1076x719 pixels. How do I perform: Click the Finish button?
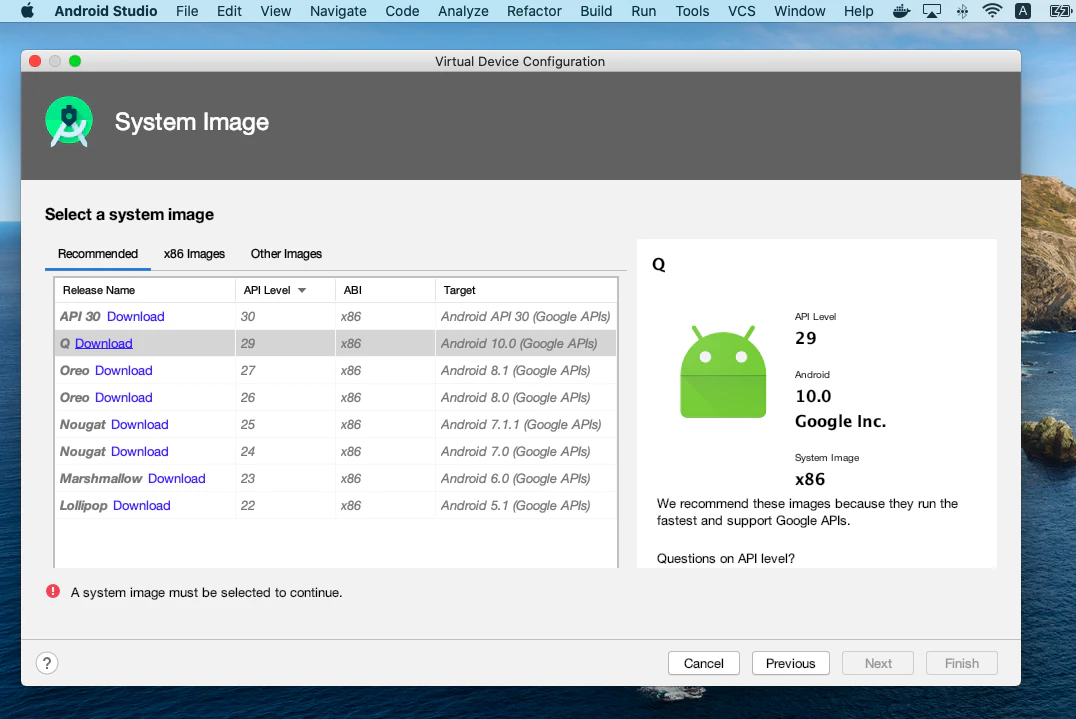pos(961,663)
